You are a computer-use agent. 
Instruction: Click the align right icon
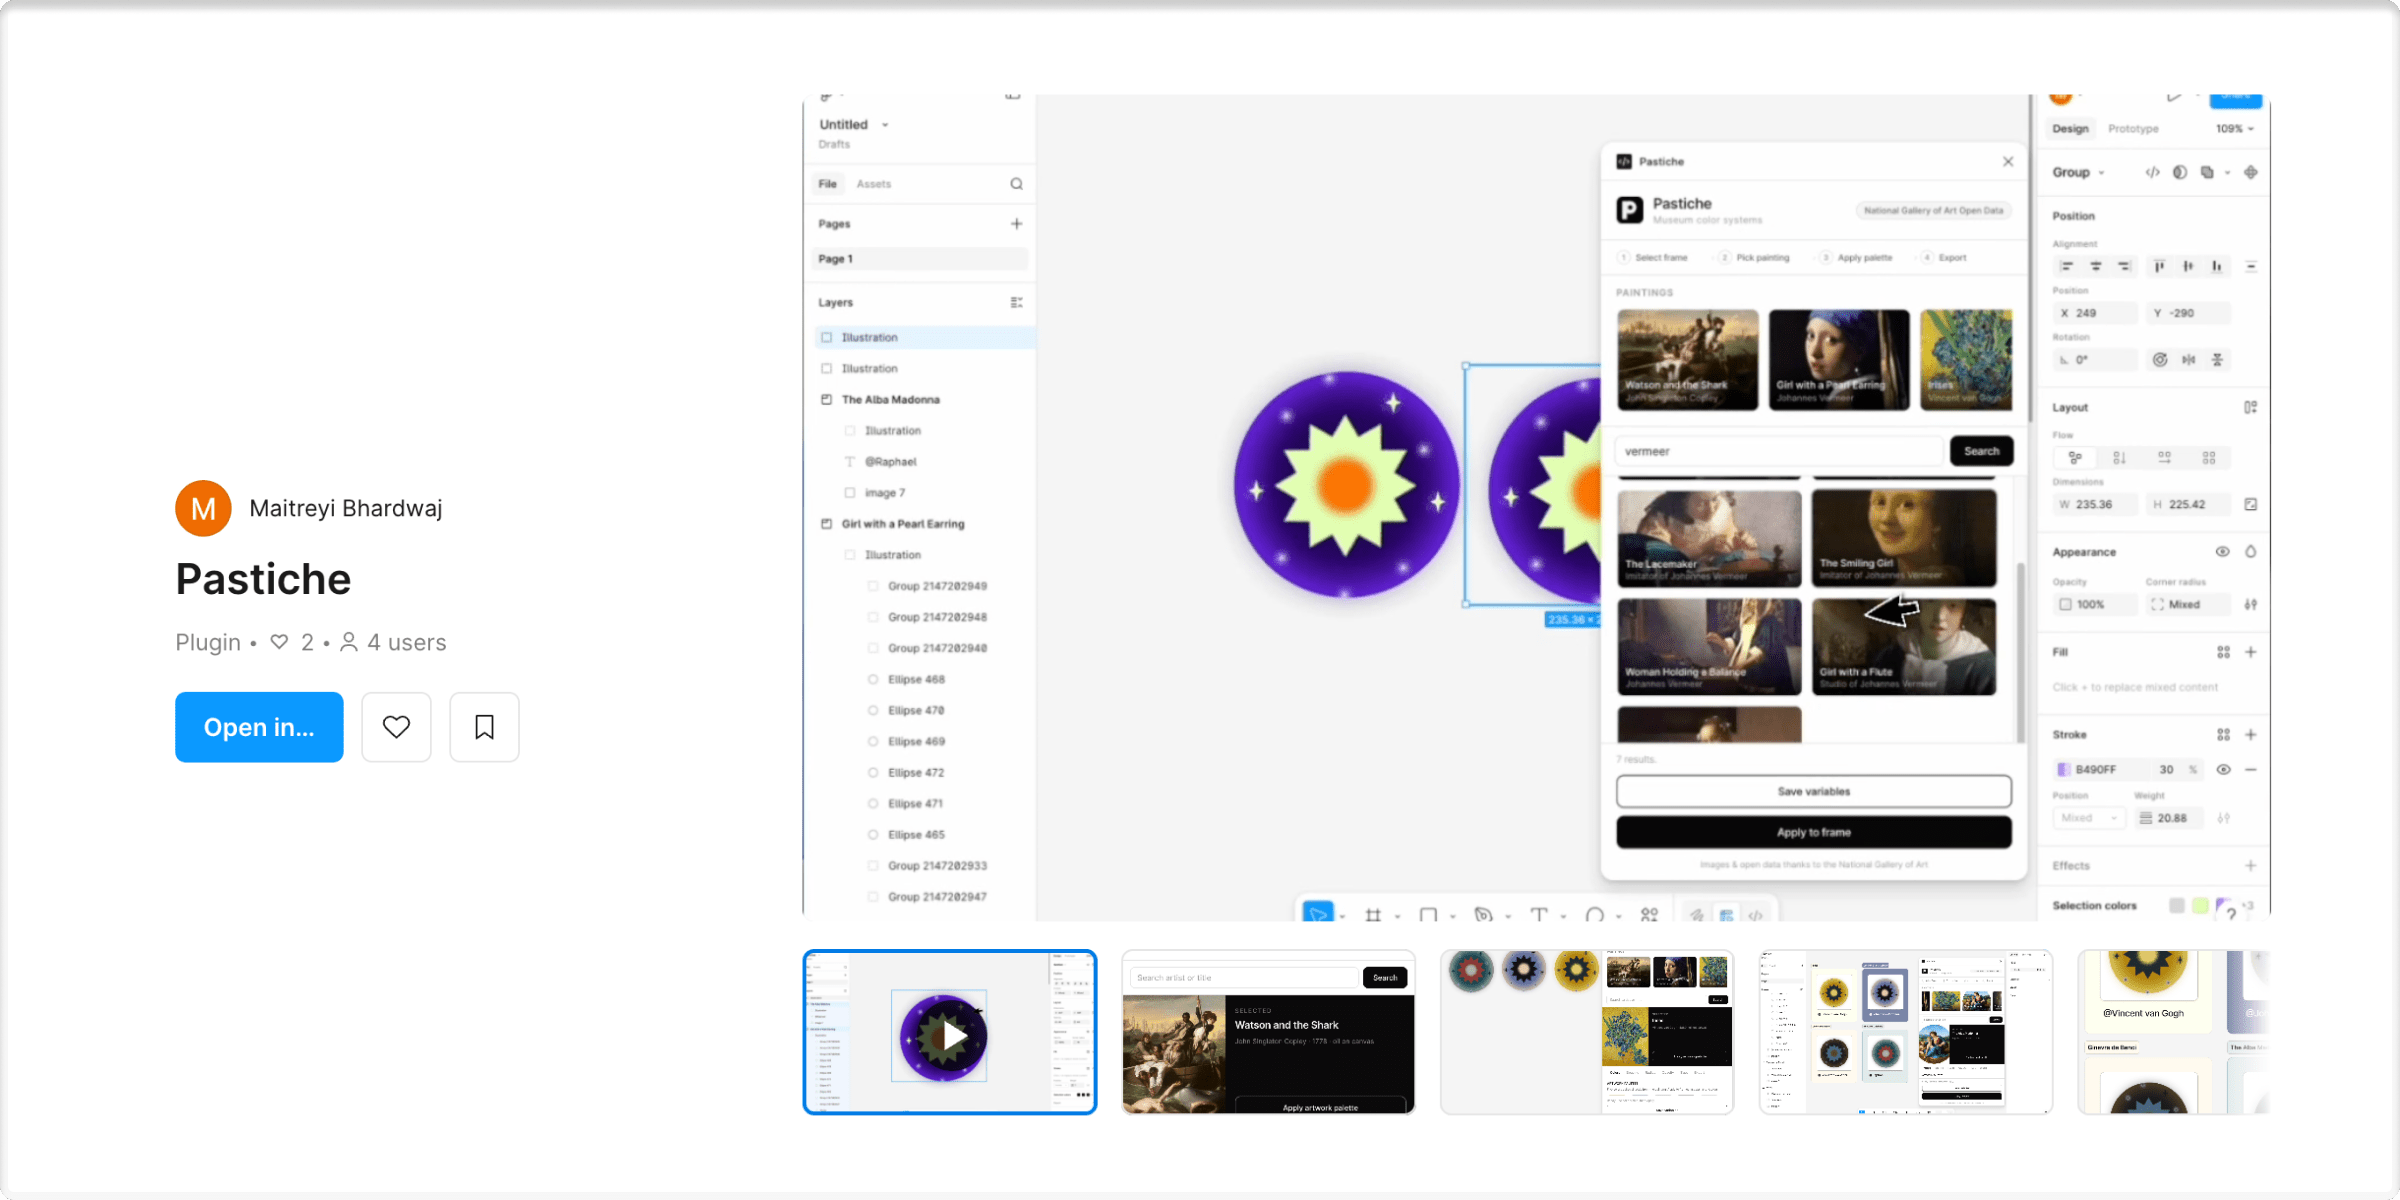[2124, 266]
